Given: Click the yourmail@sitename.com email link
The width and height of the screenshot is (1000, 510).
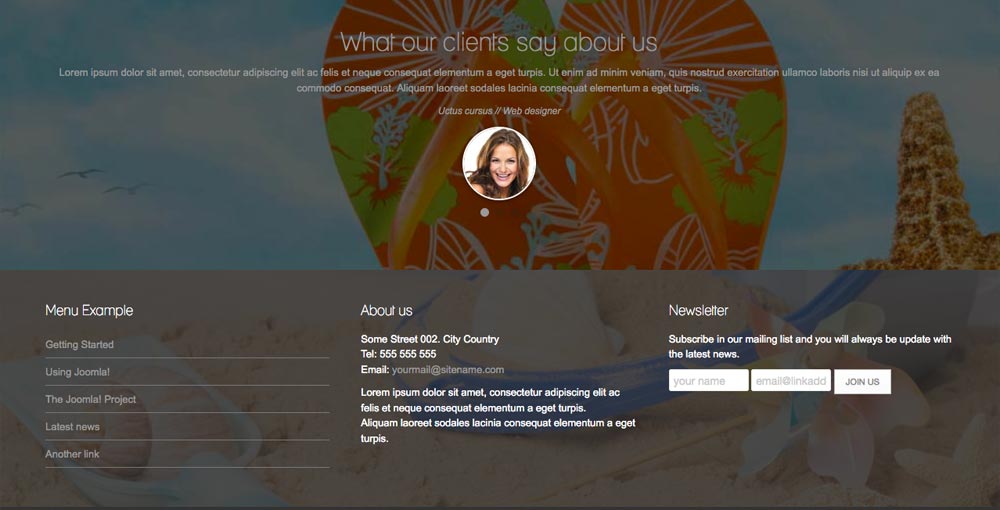Looking at the screenshot, I should pos(448,370).
